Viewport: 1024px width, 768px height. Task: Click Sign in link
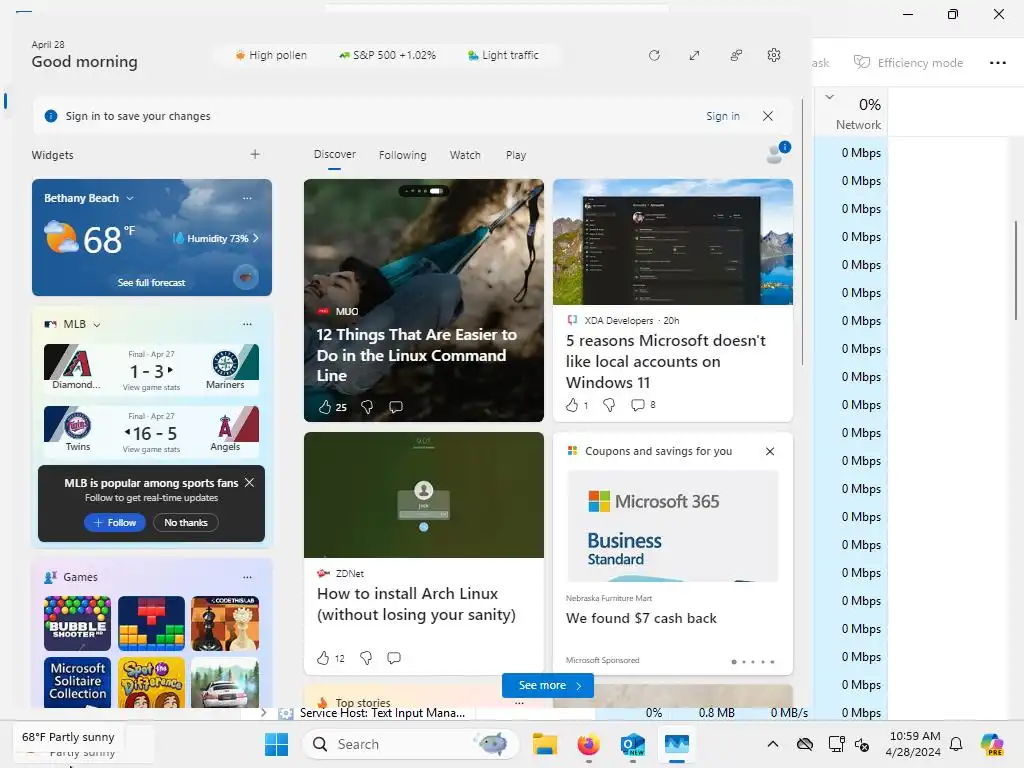(723, 116)
